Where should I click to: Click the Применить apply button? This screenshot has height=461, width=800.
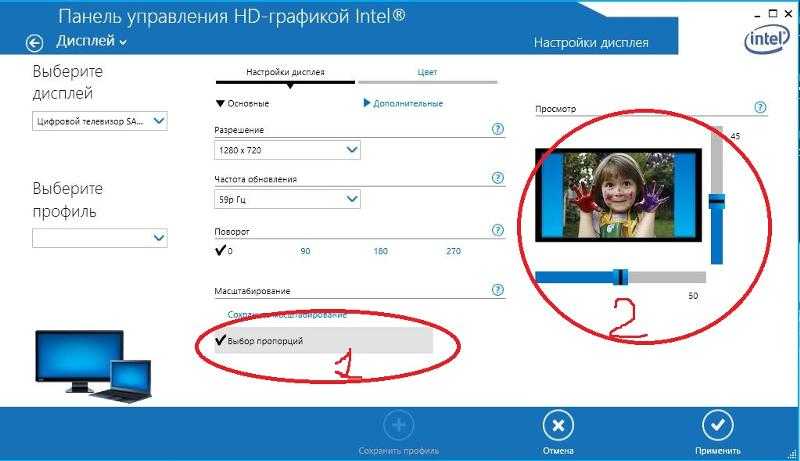point(717,434)
